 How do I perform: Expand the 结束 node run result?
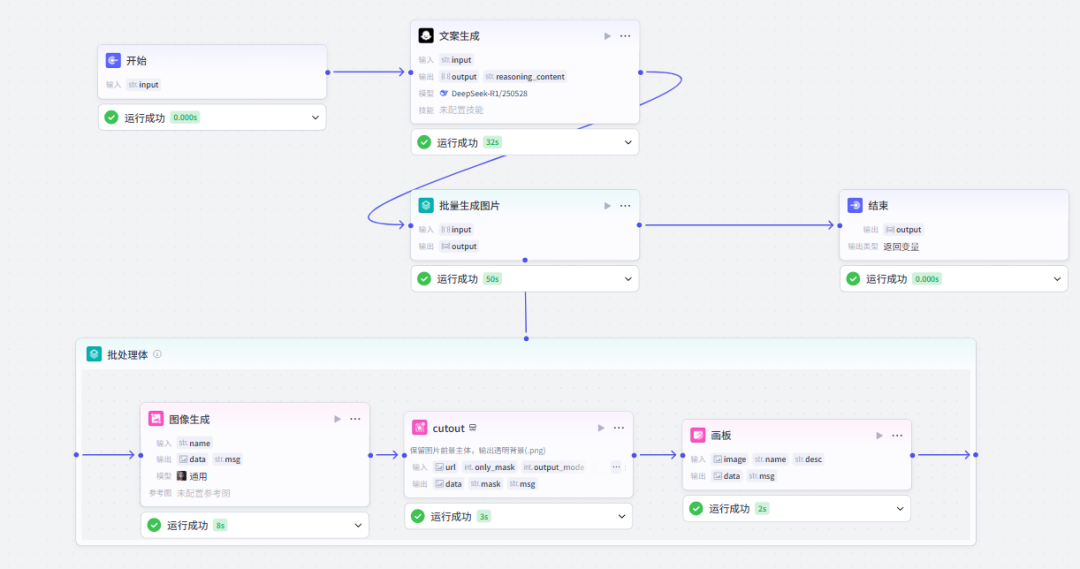point(1057,279)
